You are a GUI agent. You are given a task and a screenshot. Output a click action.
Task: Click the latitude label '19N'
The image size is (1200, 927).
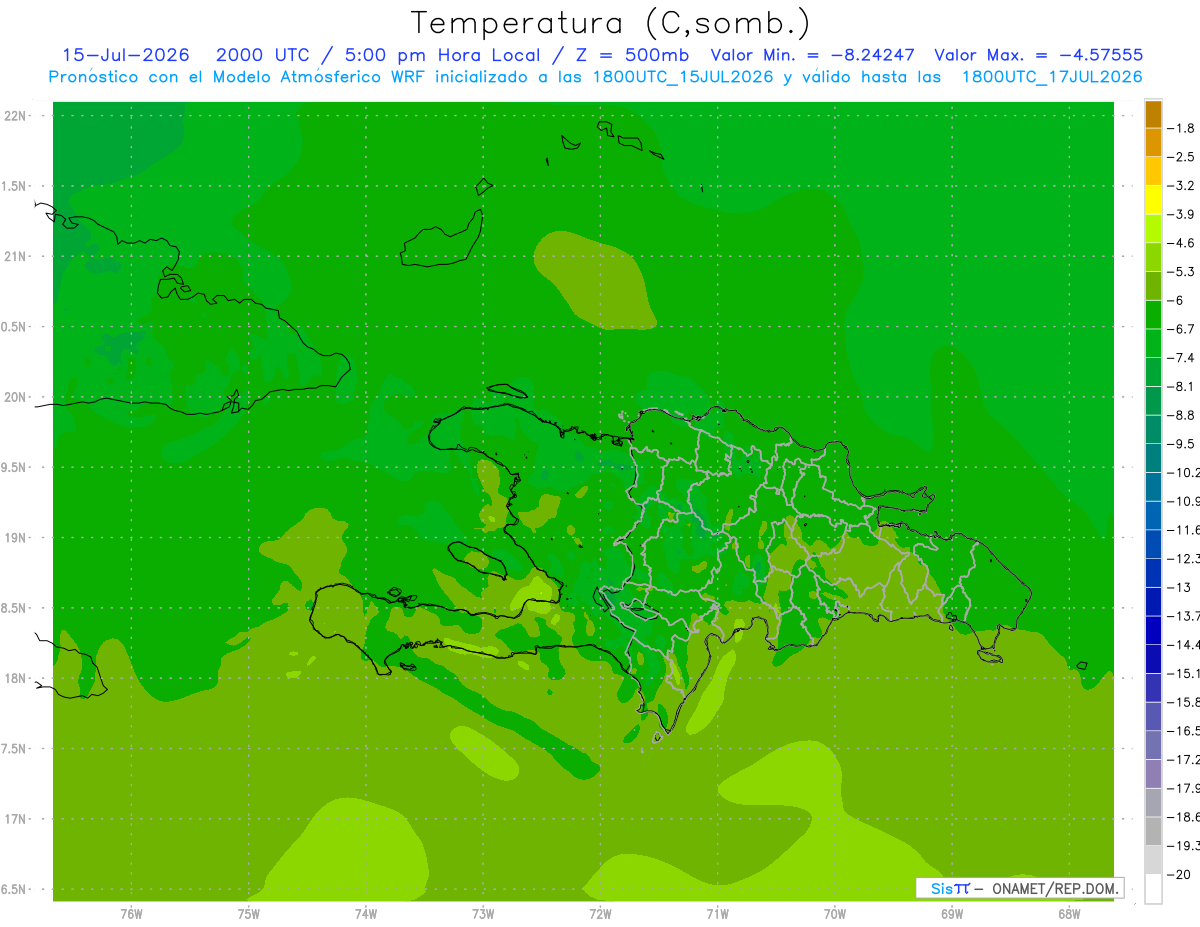click(x=16, y=538)
